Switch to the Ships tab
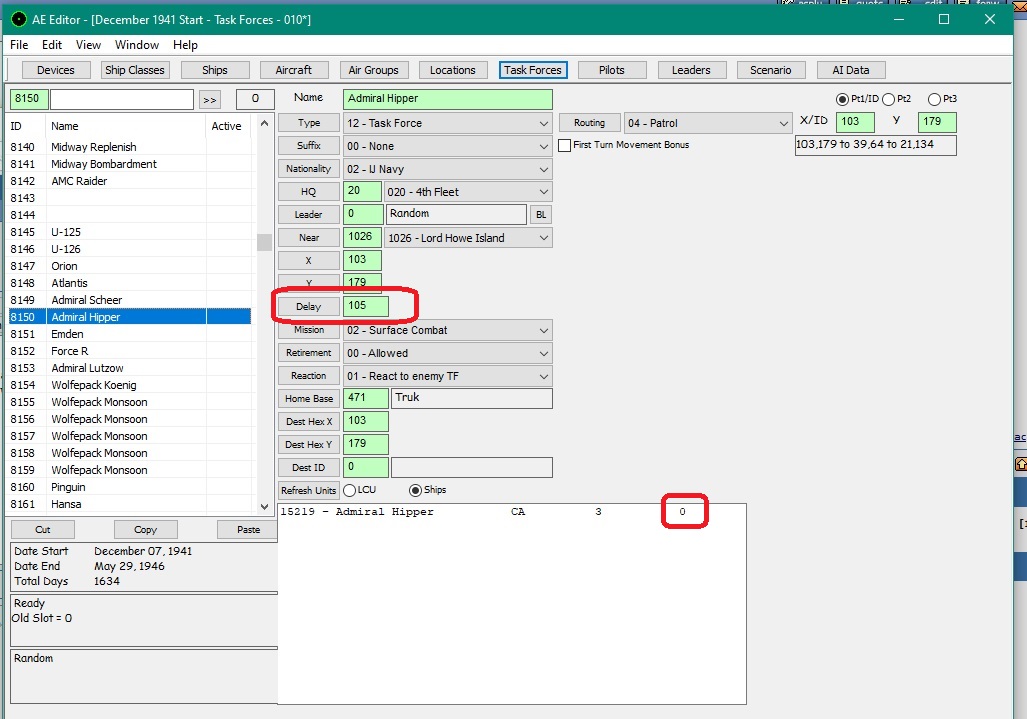This screenshot has height=719, width=1027. click(215, 70)
